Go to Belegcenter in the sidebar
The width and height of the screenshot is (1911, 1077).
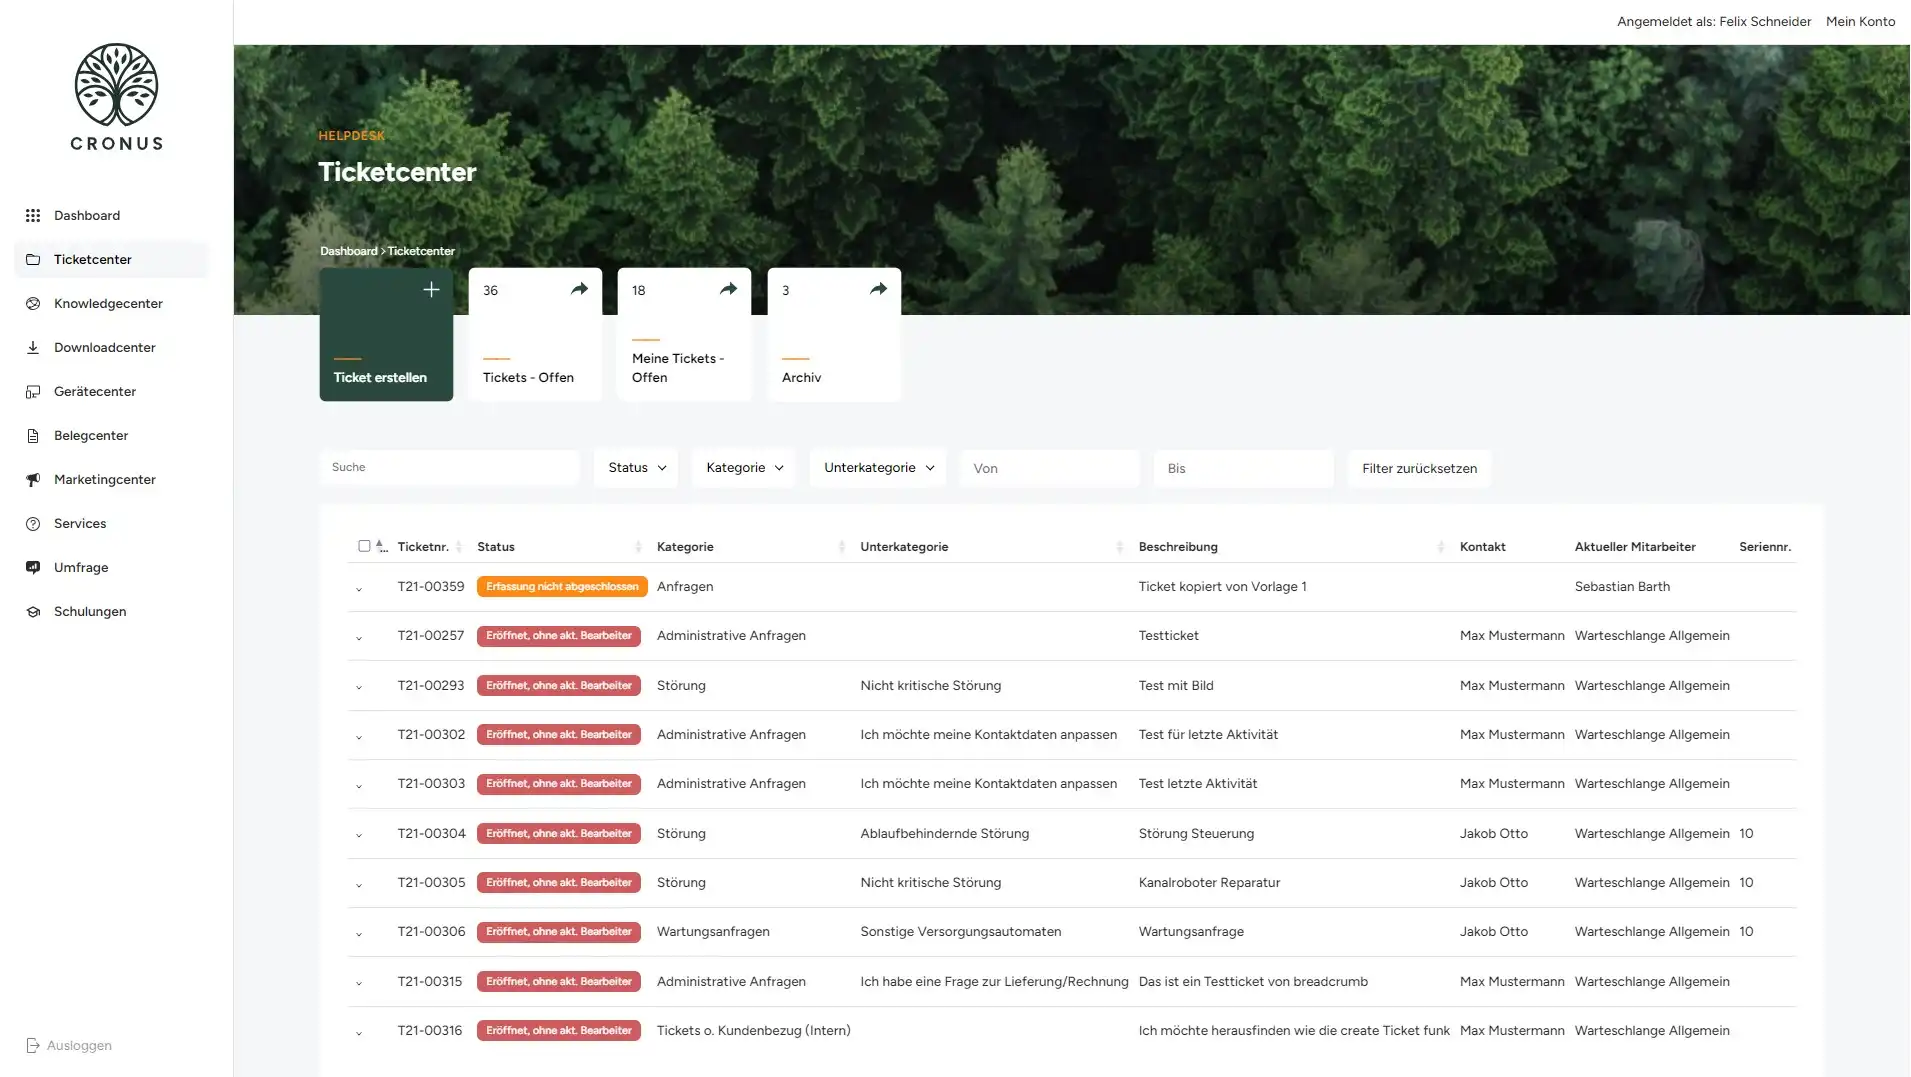coord(91,436)
